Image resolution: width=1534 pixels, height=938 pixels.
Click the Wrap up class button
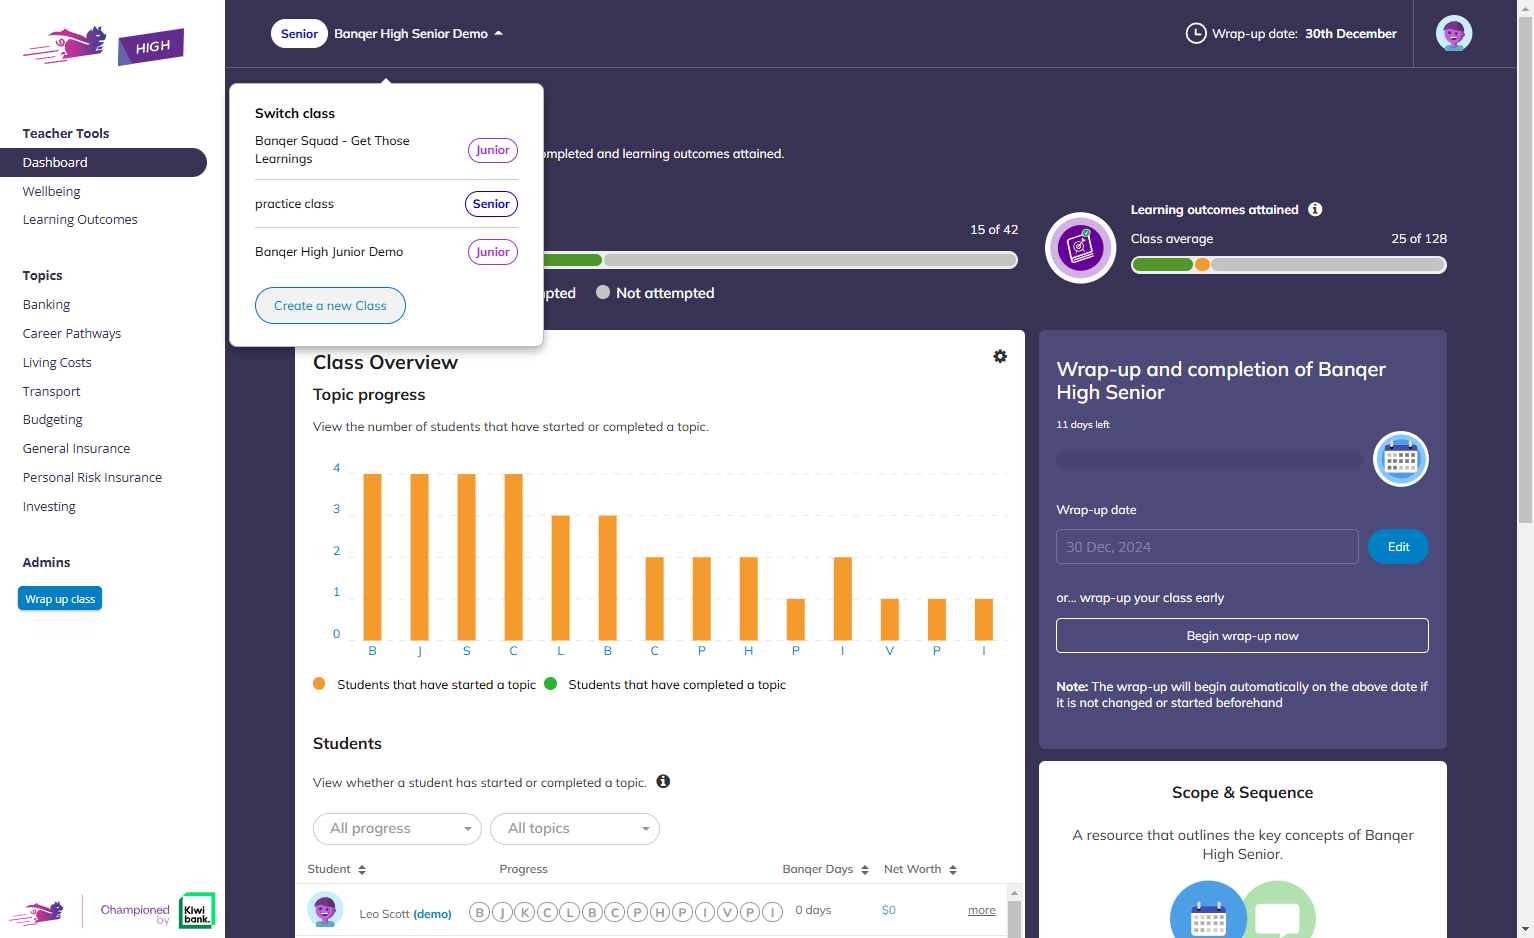pos(60,599)
